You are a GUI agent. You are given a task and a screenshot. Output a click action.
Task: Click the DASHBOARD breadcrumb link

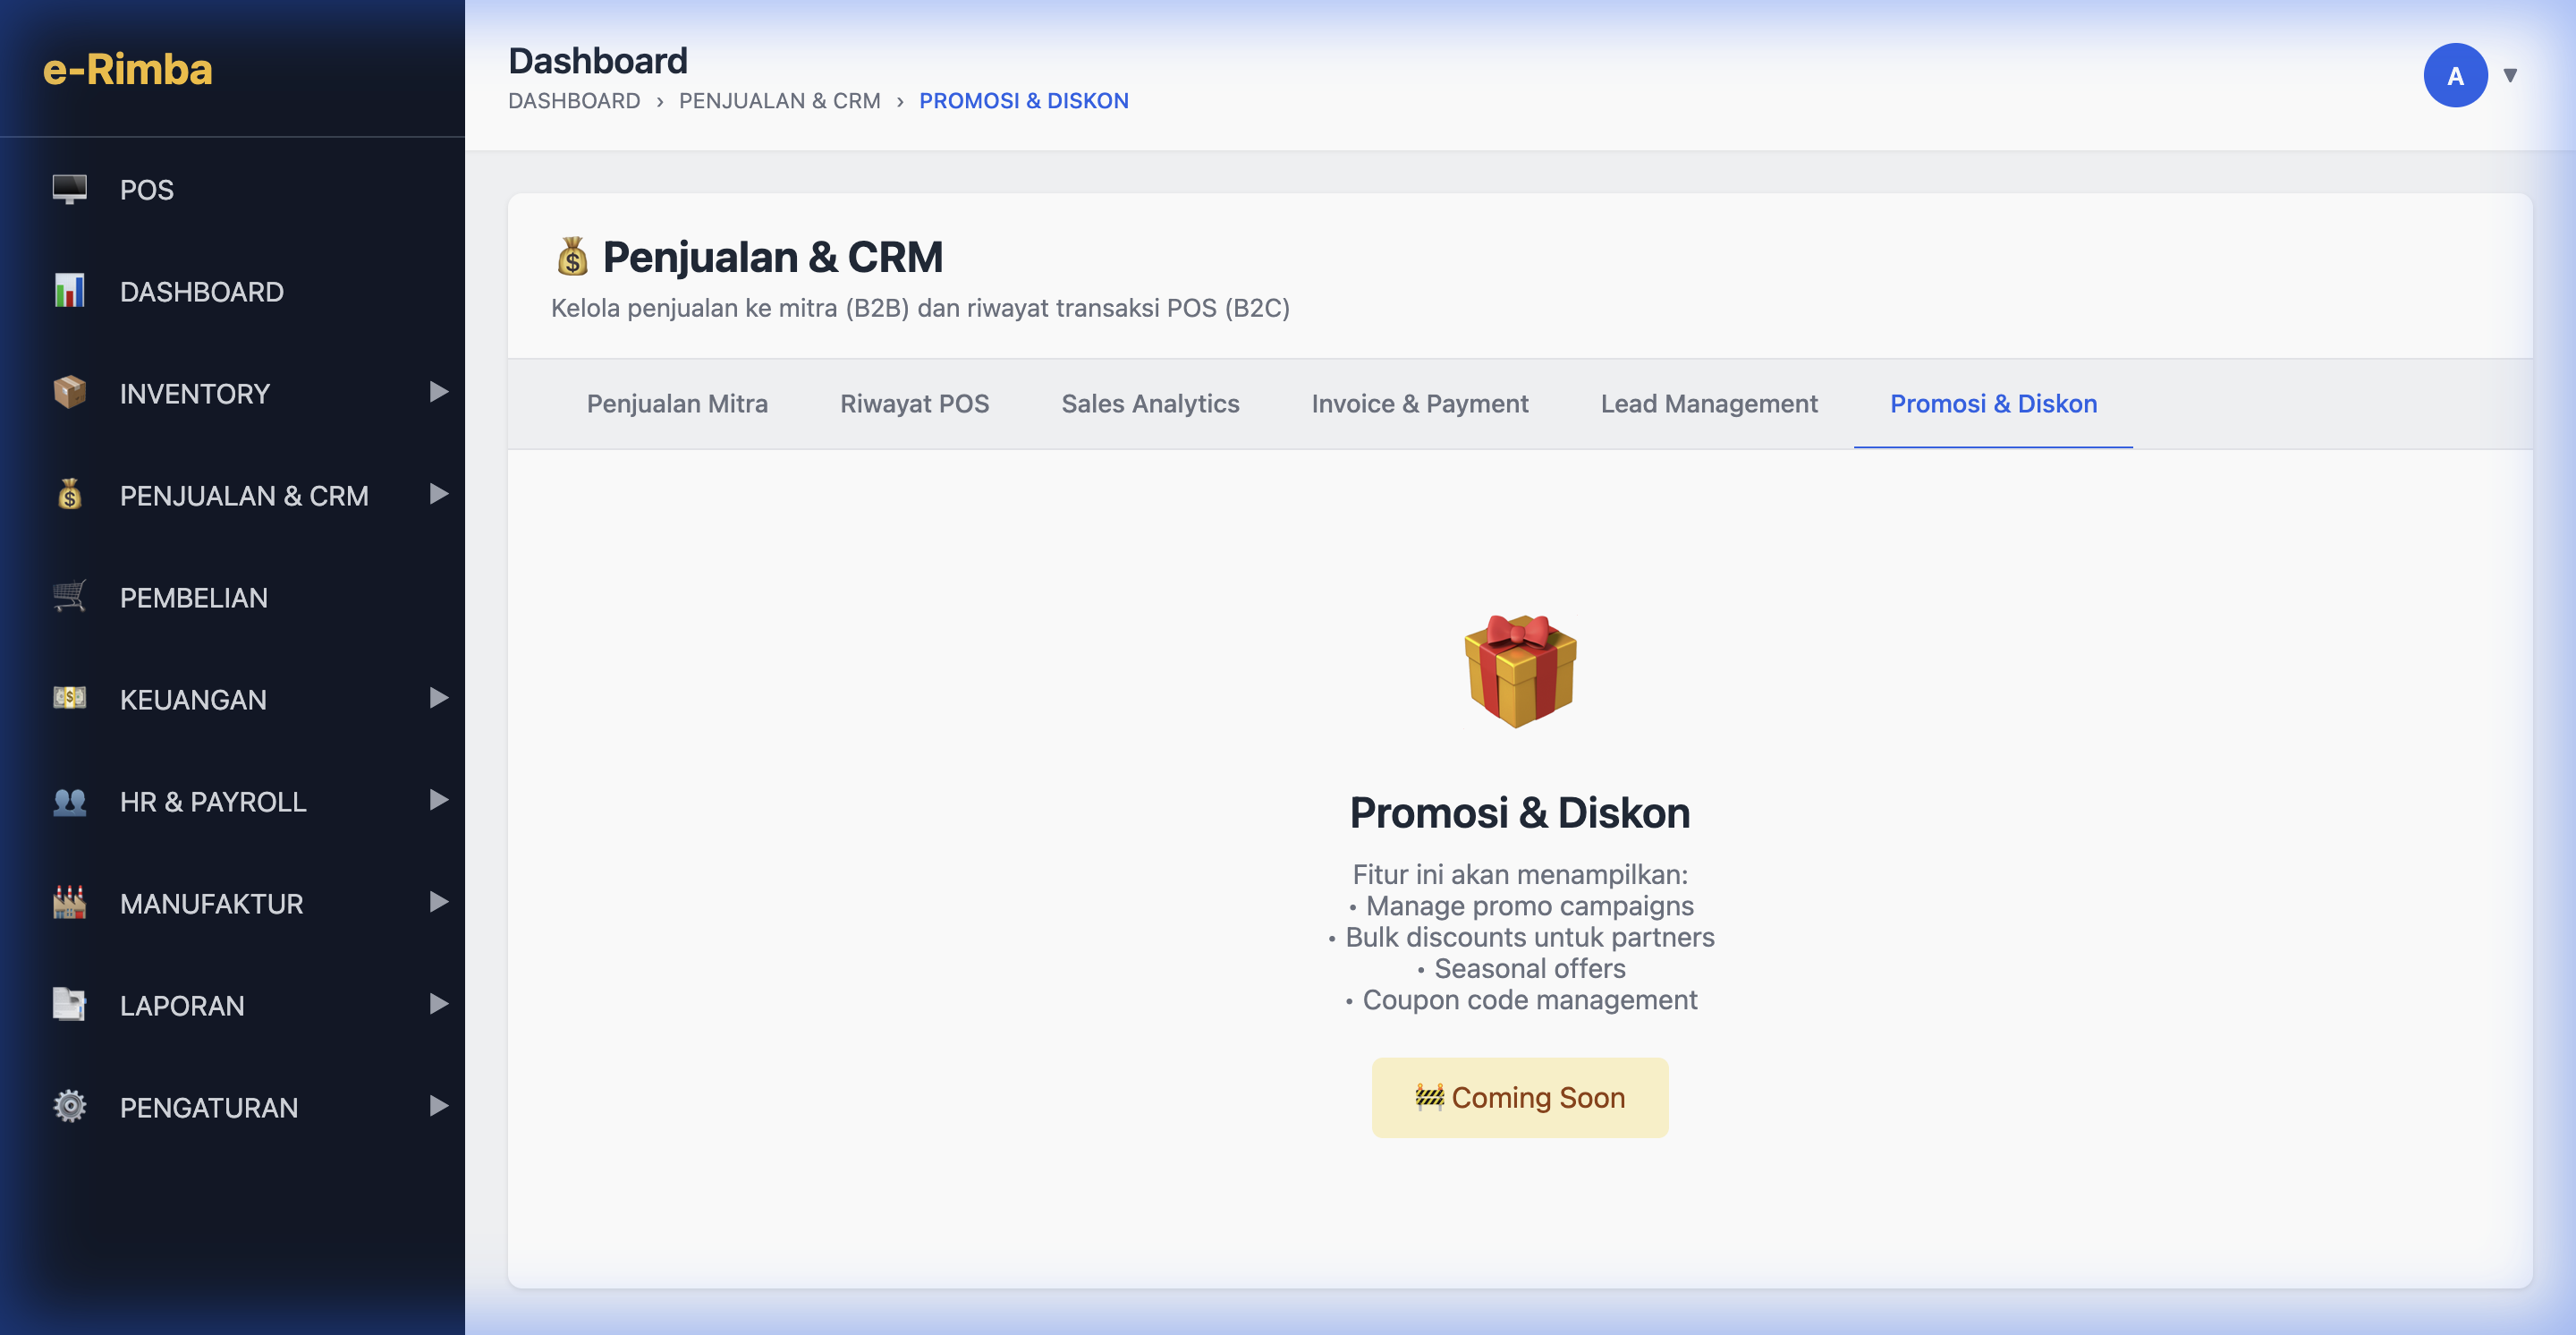(574, 101)
